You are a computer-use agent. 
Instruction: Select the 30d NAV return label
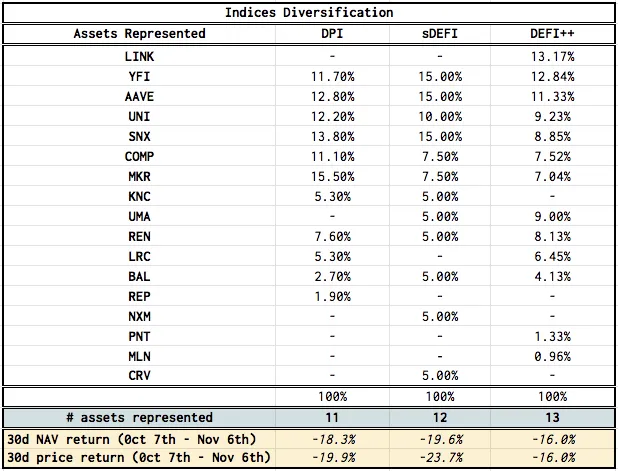pyautogui.click(x=132, y=439)
